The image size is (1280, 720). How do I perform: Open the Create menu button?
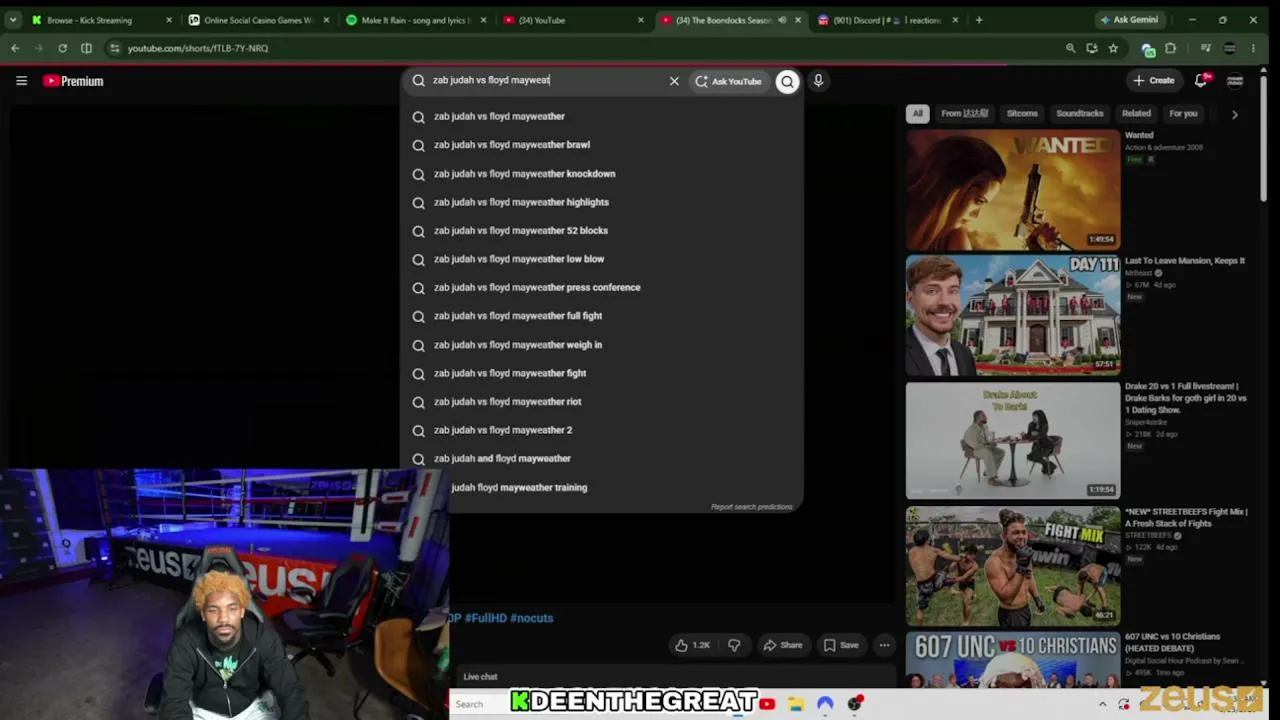1153,80
